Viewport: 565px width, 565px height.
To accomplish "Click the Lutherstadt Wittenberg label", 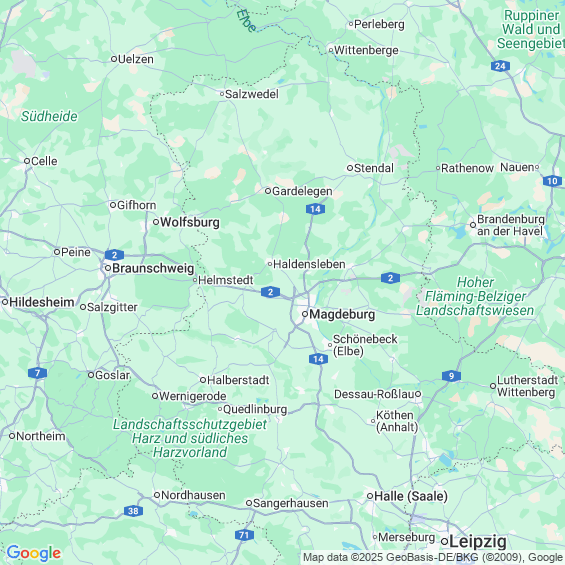I will point(528,386).
